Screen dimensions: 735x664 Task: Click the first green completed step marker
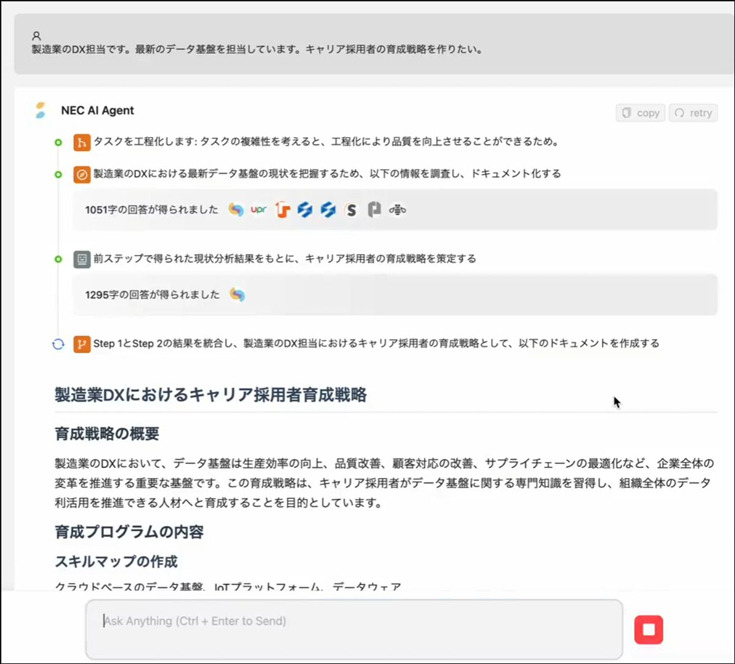[58, 143]
